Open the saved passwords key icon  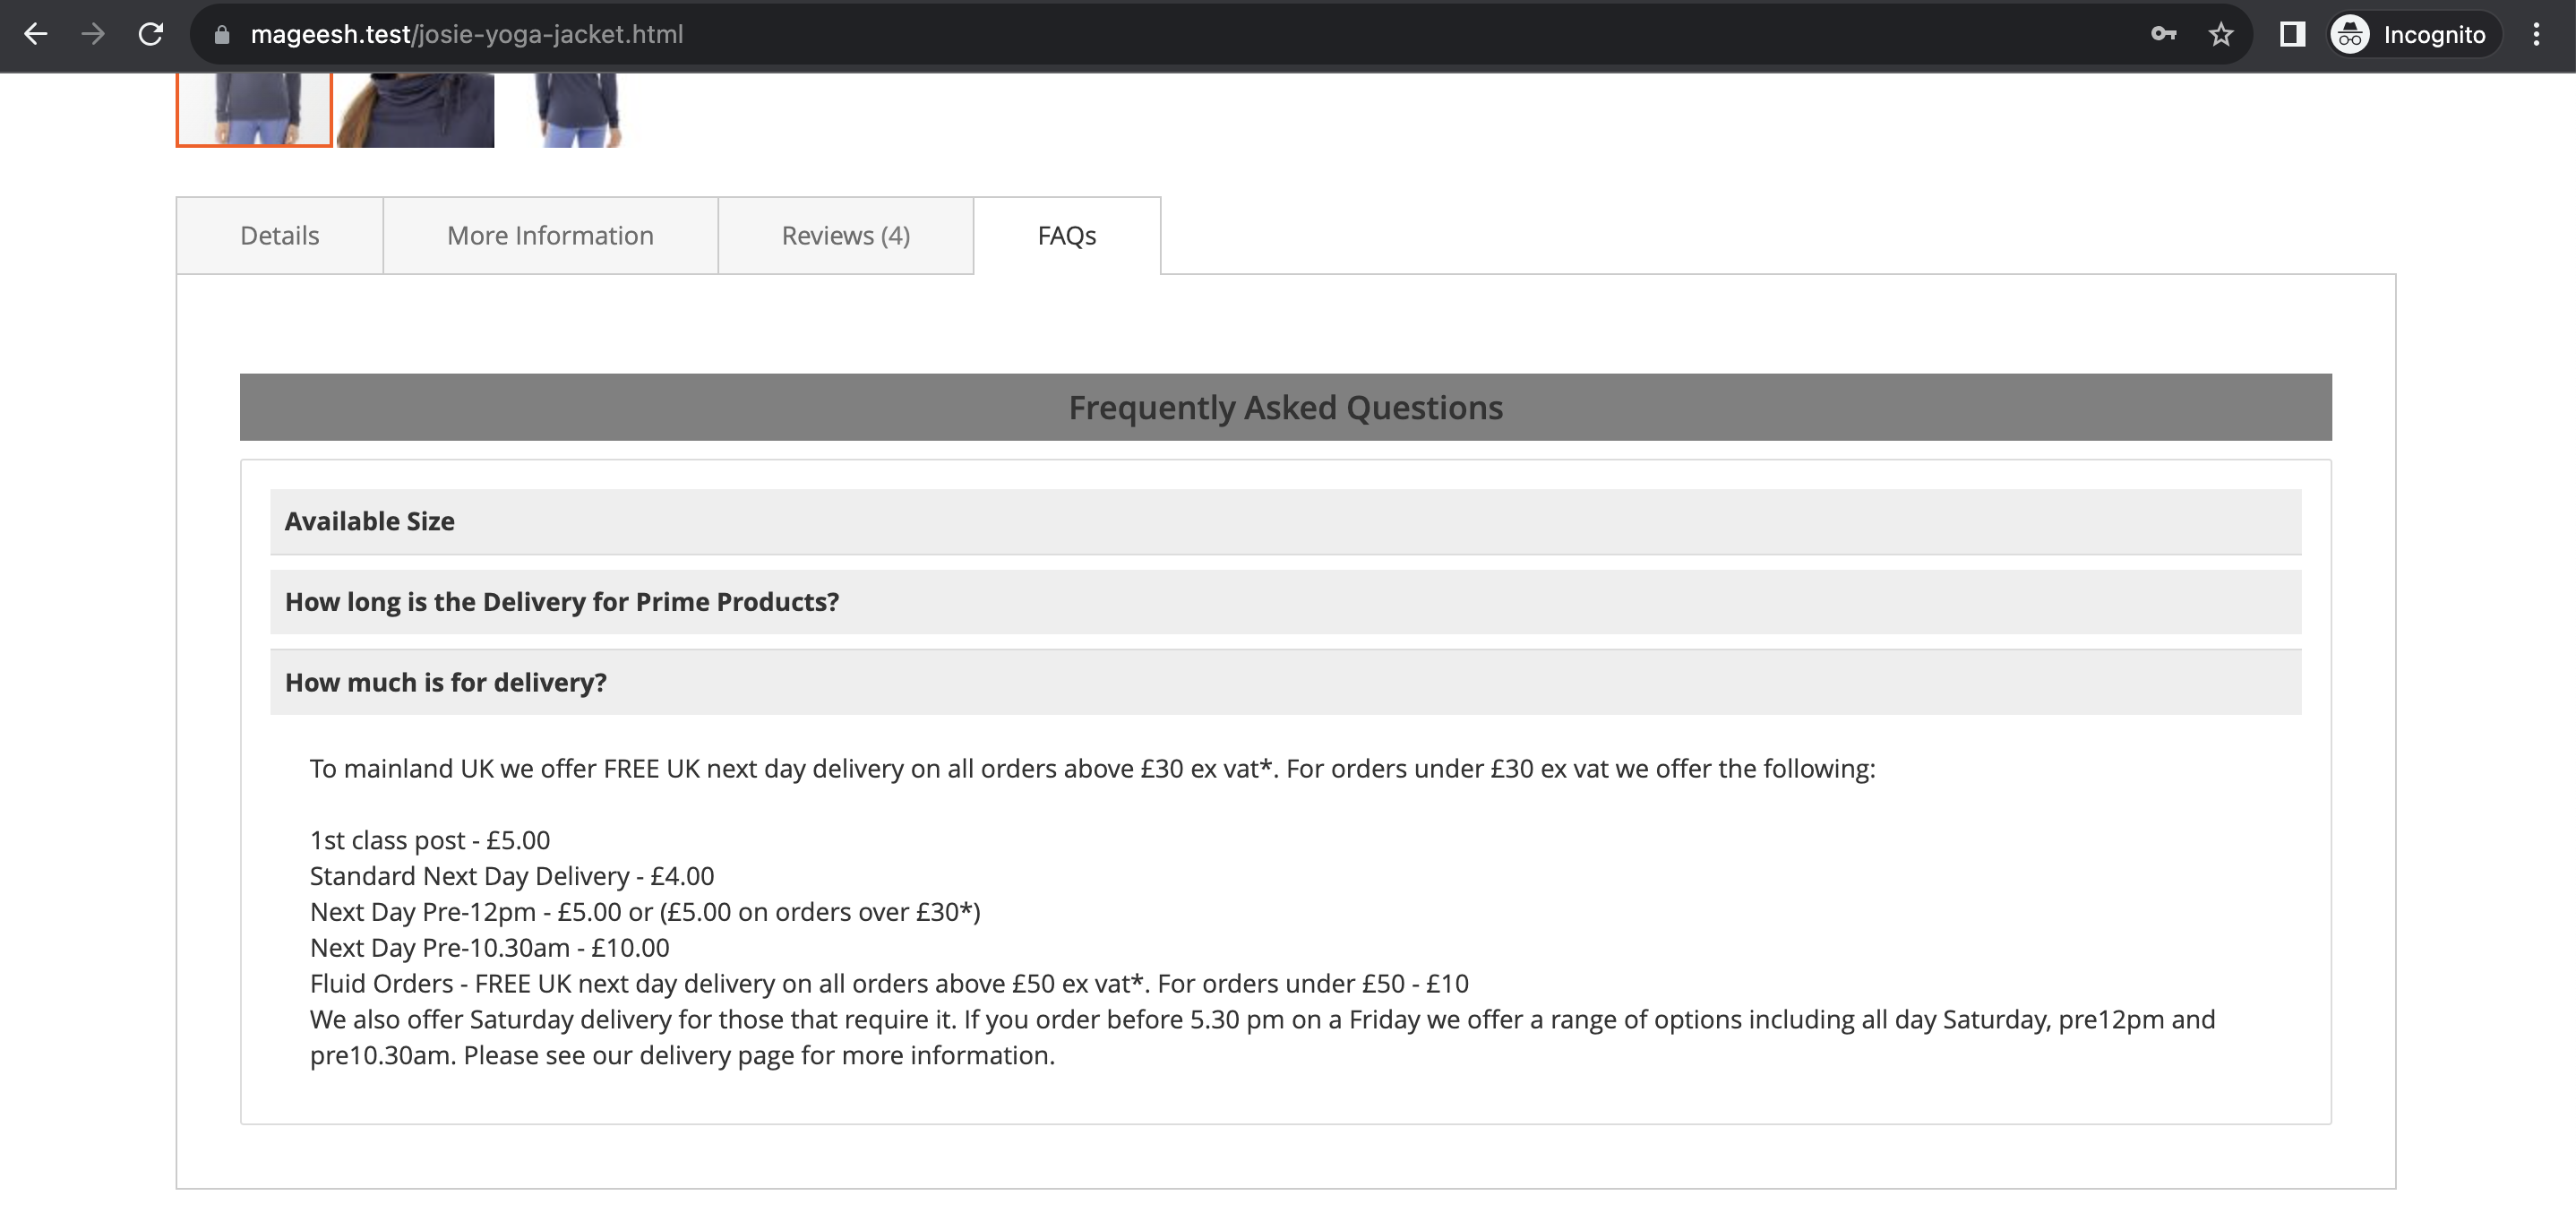2163,34
